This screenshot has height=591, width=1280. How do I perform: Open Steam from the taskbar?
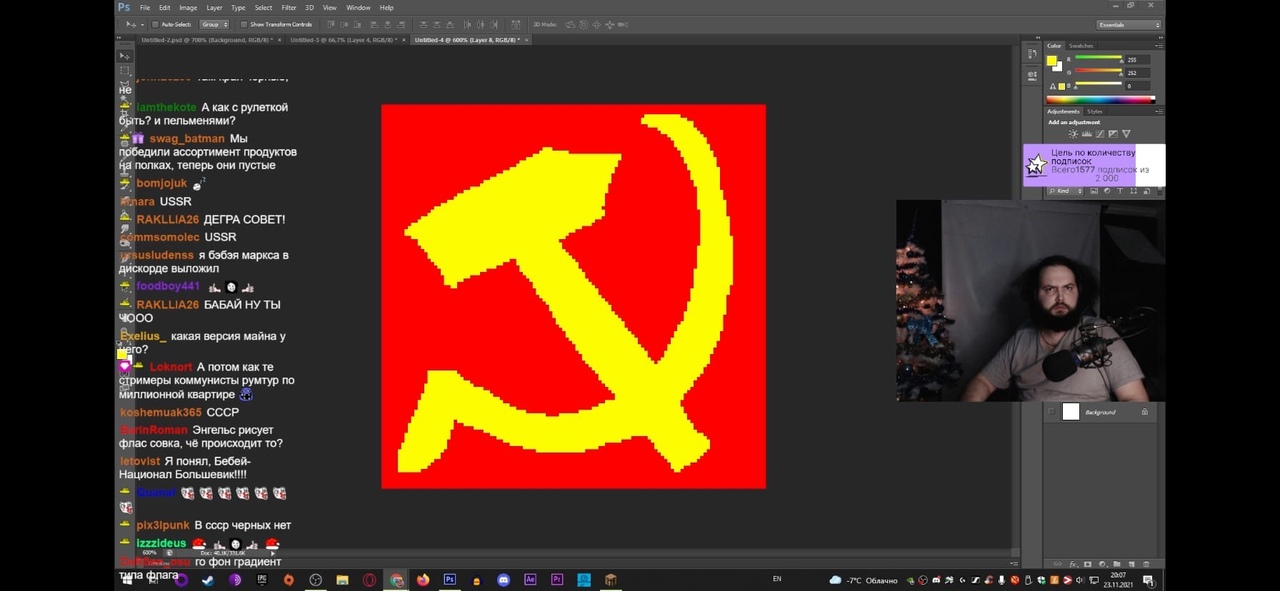coord(208,580)
